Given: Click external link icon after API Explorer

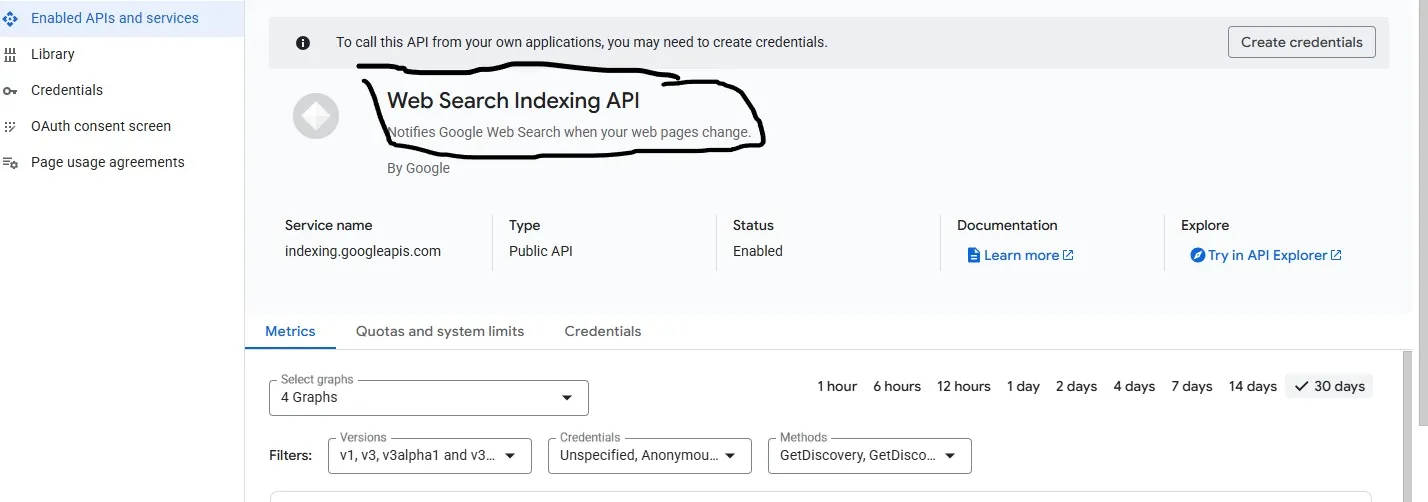Looking at the screenshot, I should tap(1336, 255).
